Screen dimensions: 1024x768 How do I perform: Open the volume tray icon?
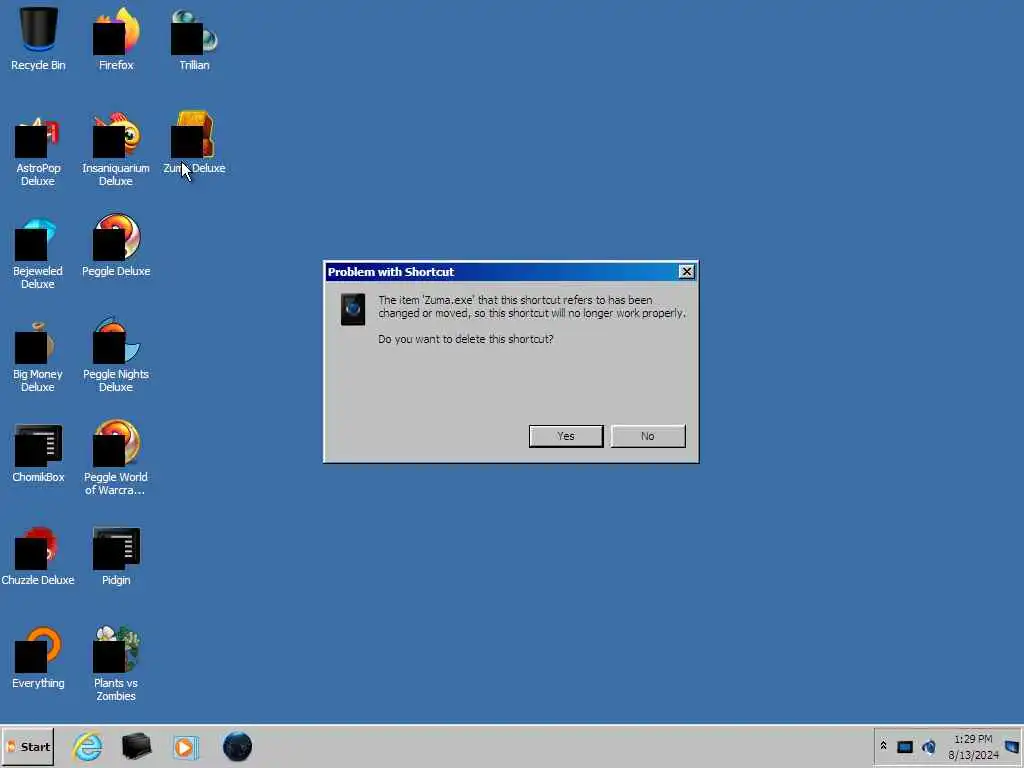(929, 747)
